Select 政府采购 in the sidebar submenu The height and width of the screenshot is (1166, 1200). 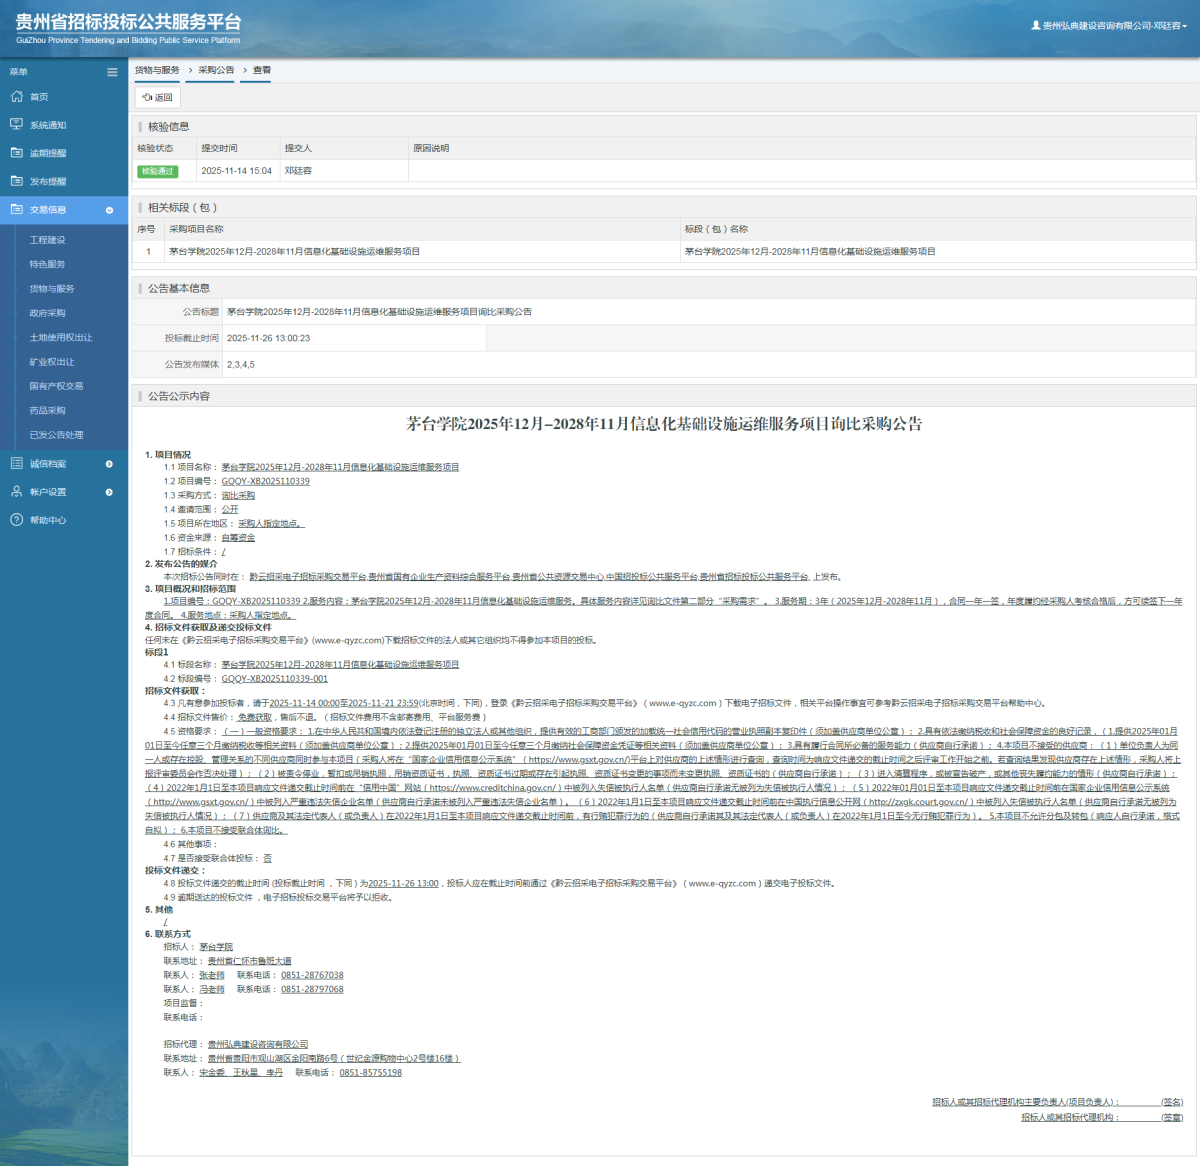[47, 313]
